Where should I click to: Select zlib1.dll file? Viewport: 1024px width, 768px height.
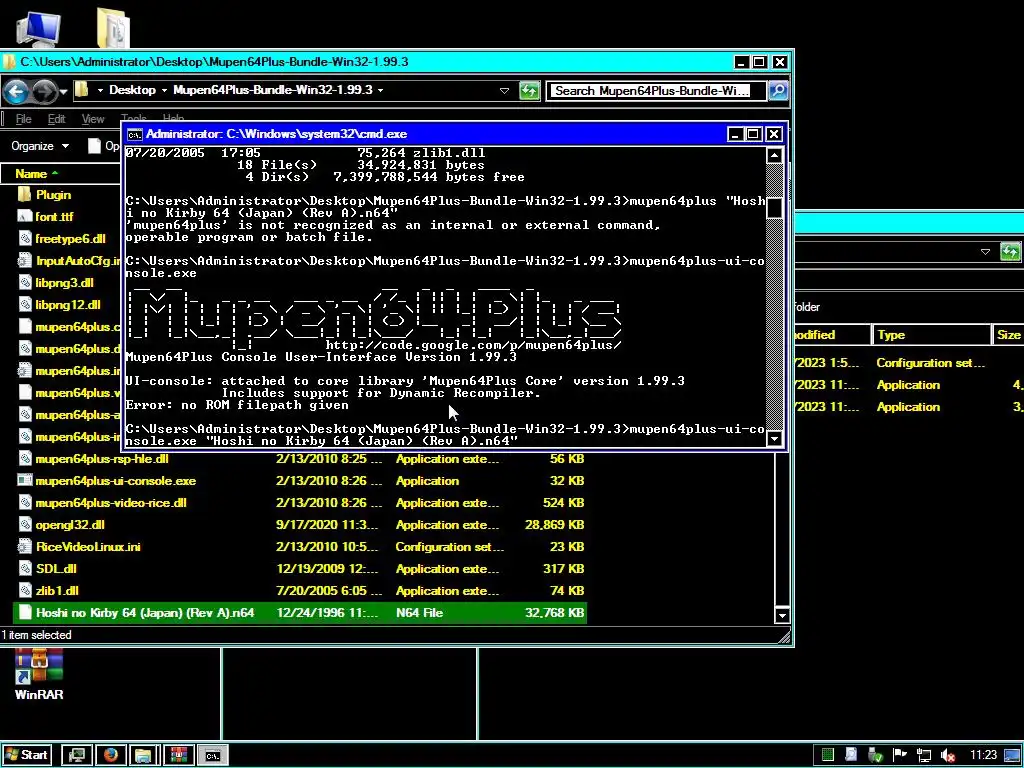(x=49, y=591)
